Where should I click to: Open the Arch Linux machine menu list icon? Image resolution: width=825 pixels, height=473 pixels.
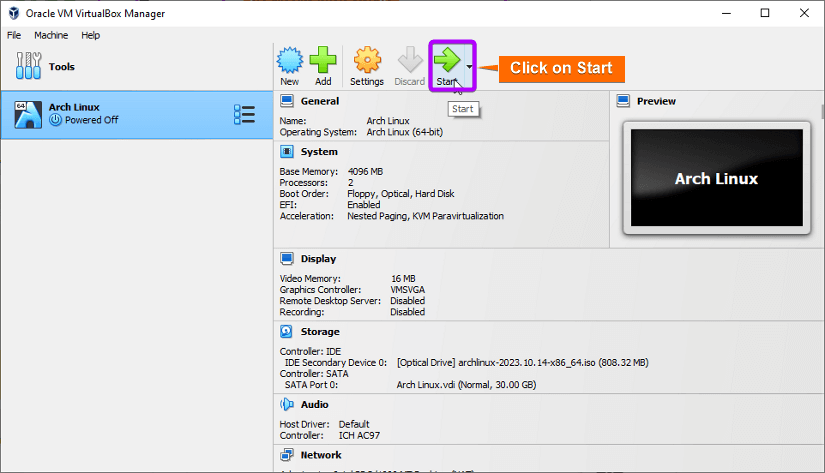pos(245,114)
